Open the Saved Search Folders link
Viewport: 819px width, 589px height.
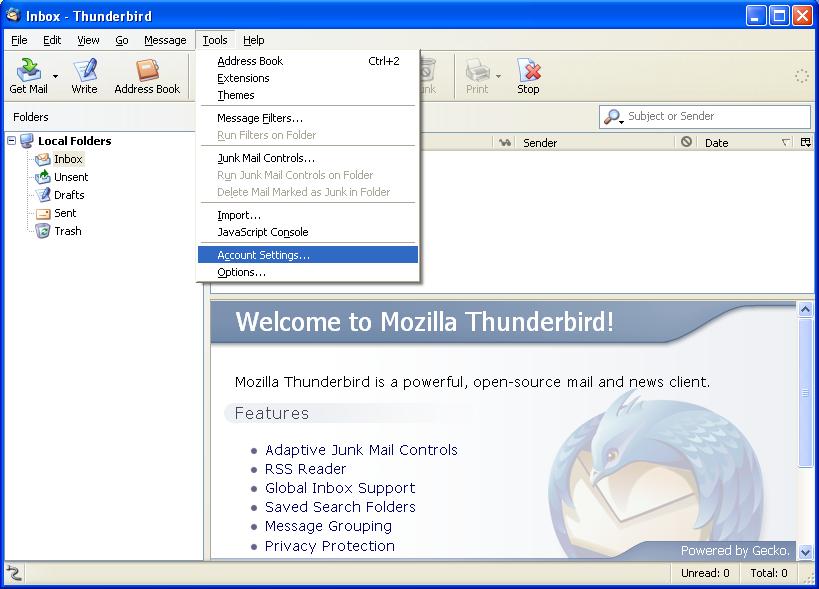pos(340,507)
